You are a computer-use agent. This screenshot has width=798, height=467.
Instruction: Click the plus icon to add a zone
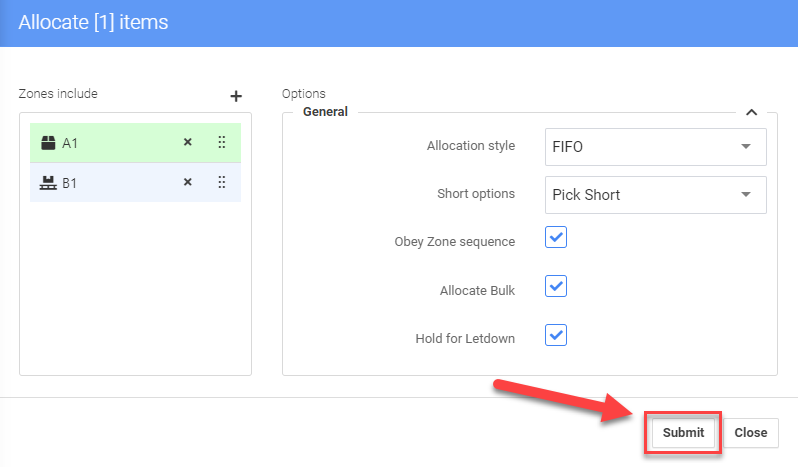[236, 96]
